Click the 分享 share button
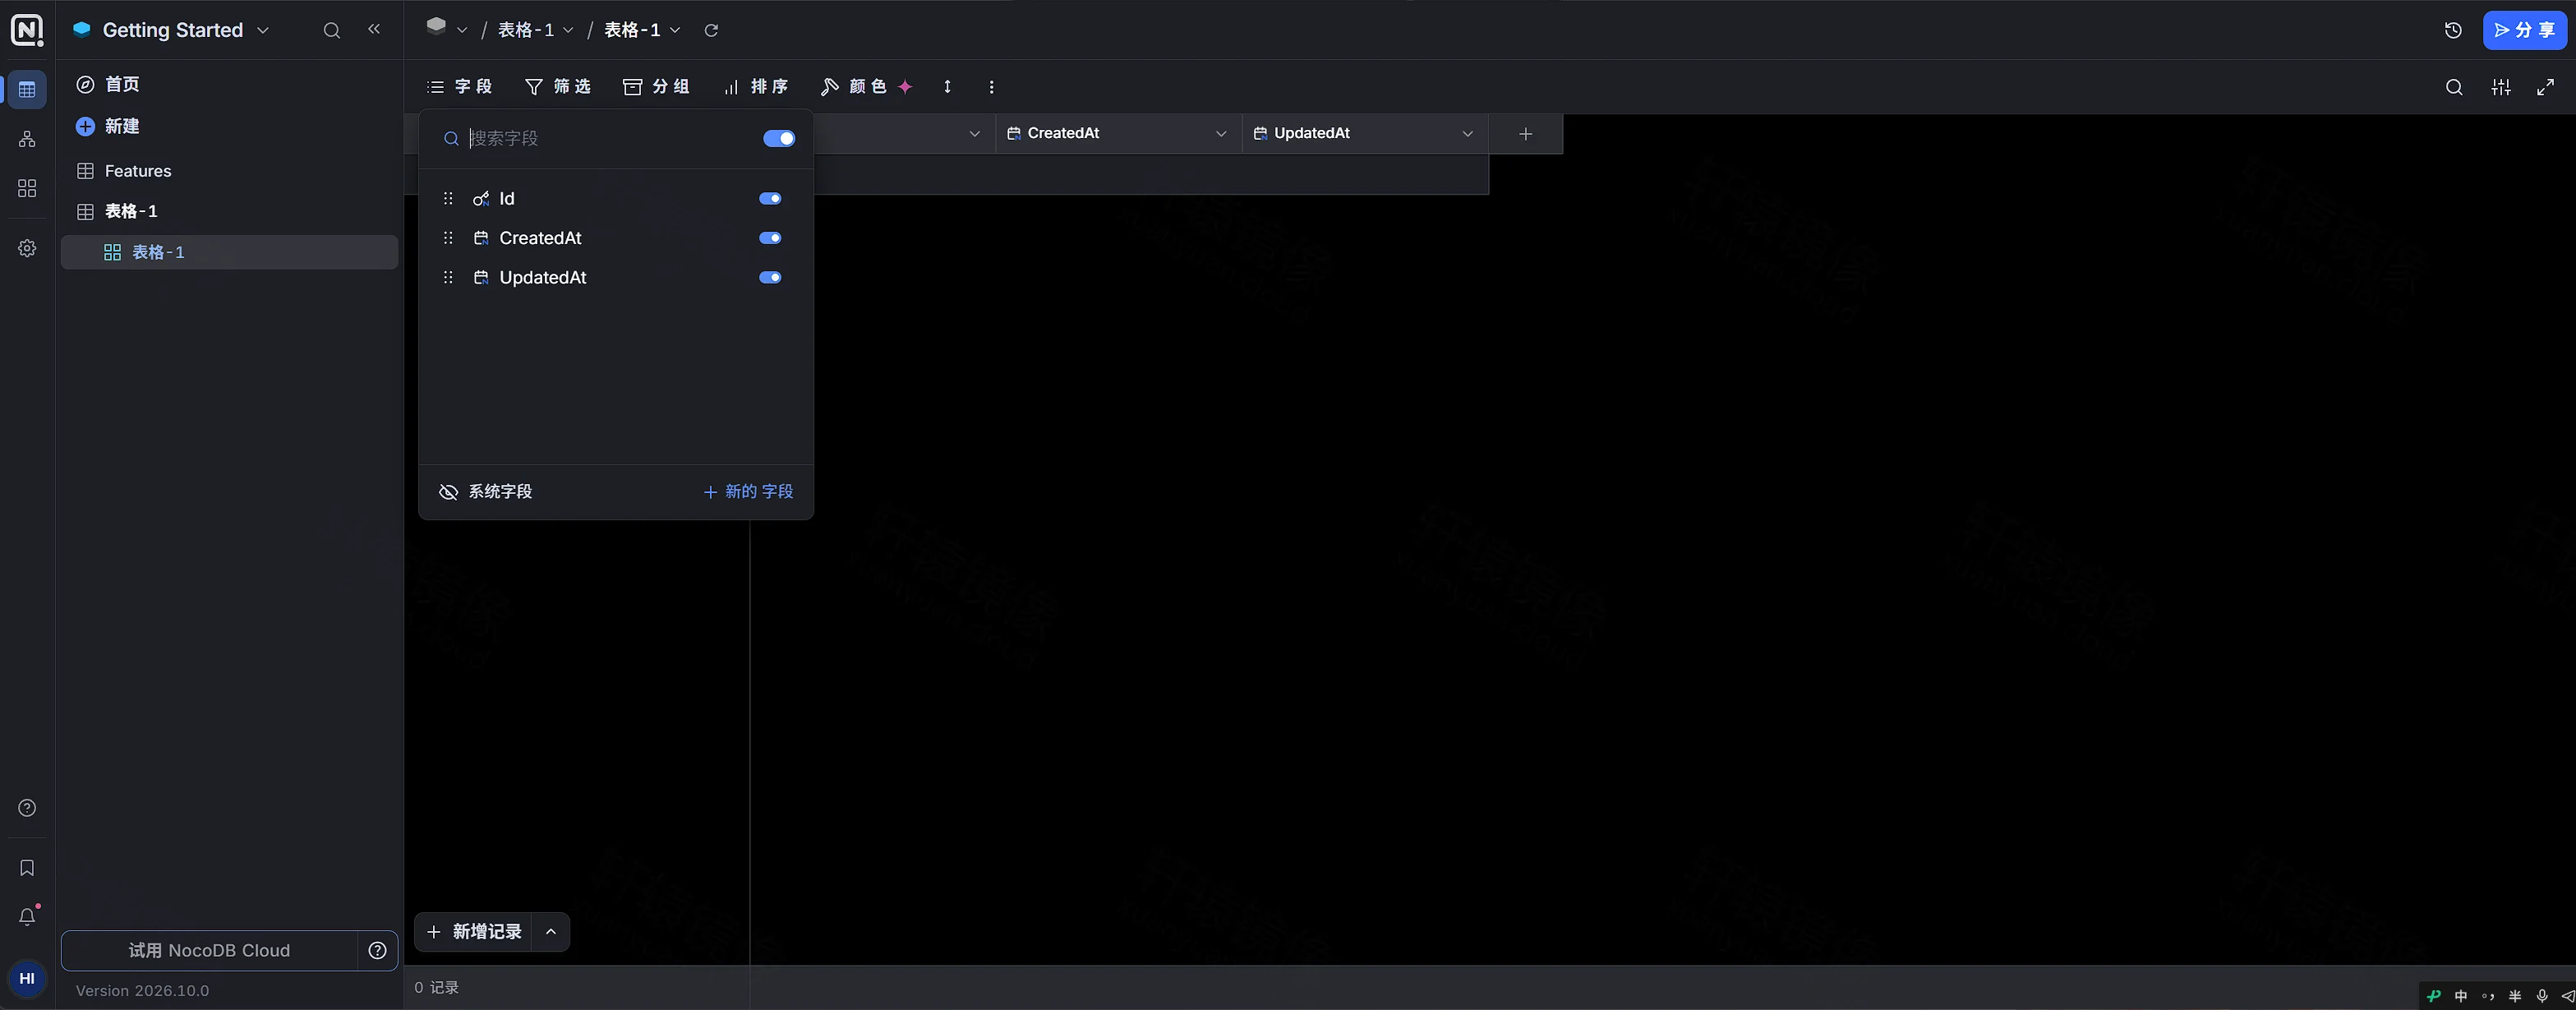The width and height of the screenshot is (2576, 1010). (x=2525, y=30)
